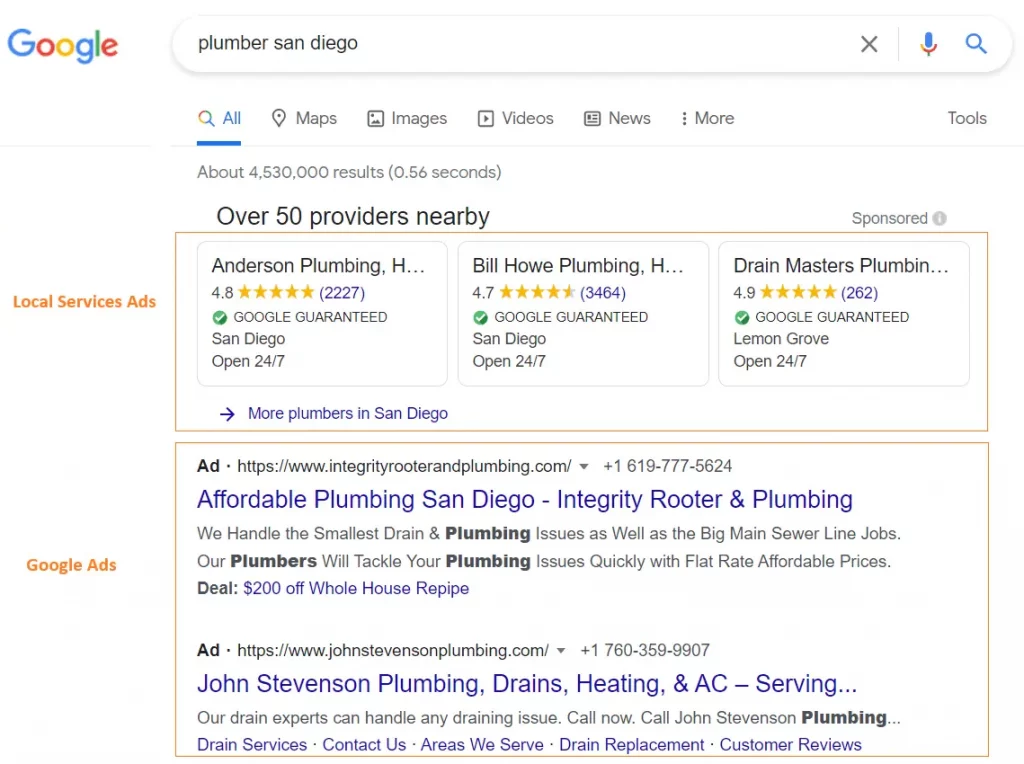
Task: Clear the search box with X icon
Action: [x=869, y=44]
